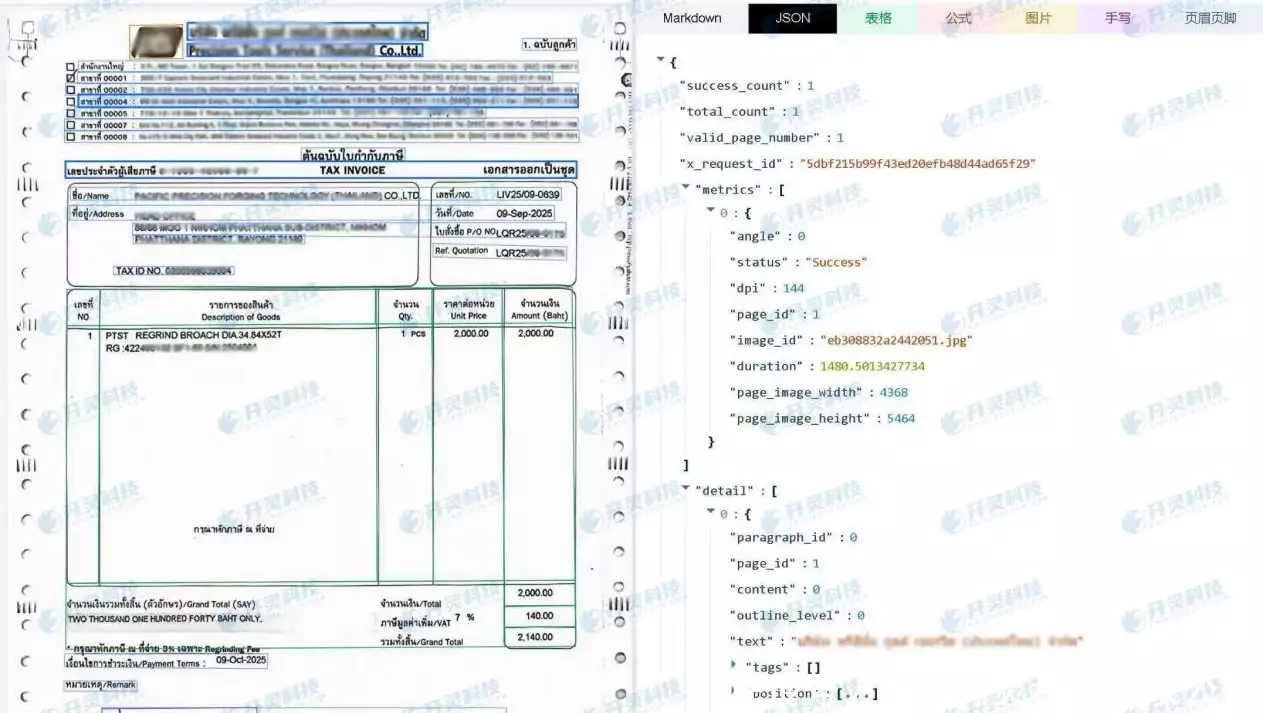Open the 表格 tab
The width and height of the screenshot is (1263, 713).
point(878,18)
